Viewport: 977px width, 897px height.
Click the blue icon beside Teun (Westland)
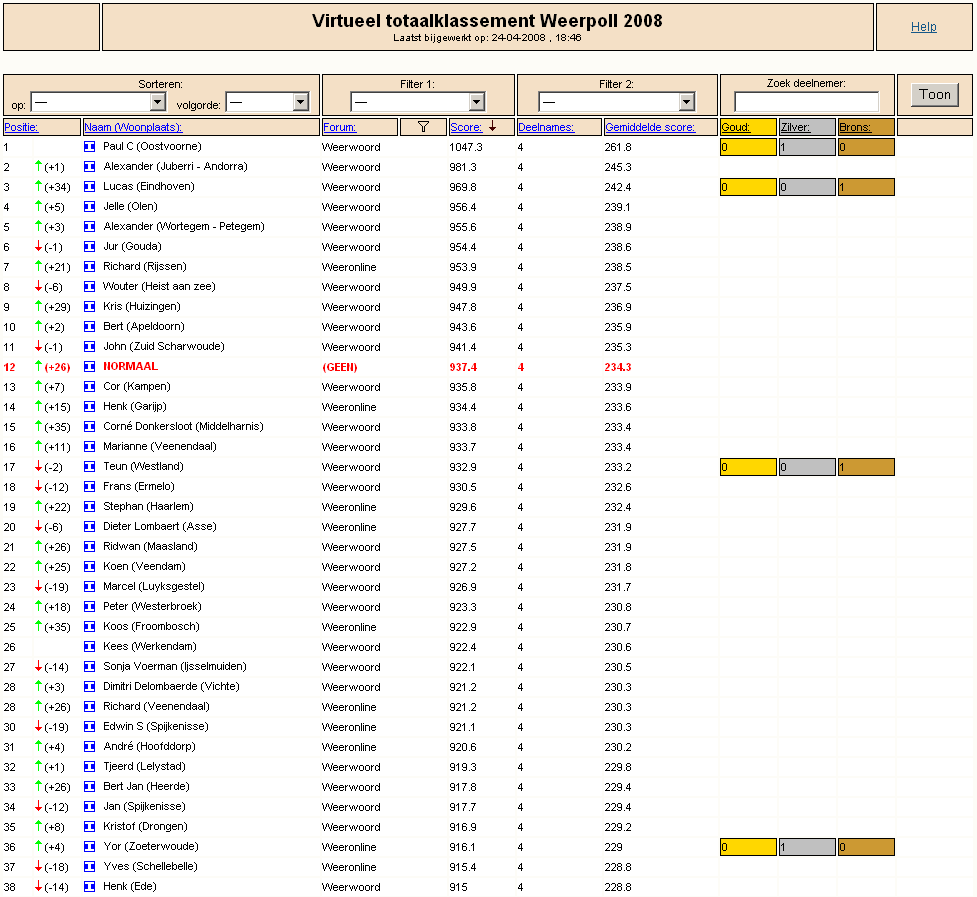coord(90,467)
